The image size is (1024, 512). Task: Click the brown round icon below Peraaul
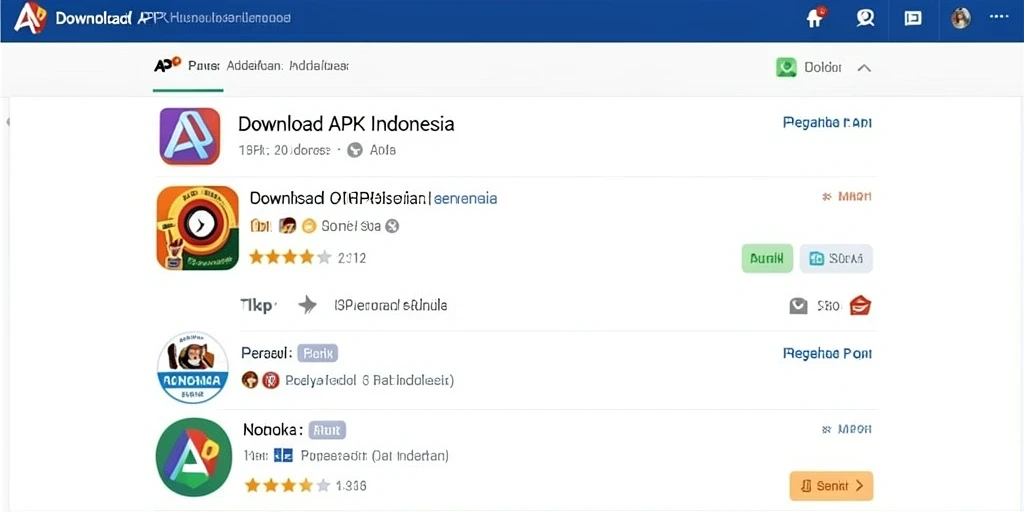(249, 379)
